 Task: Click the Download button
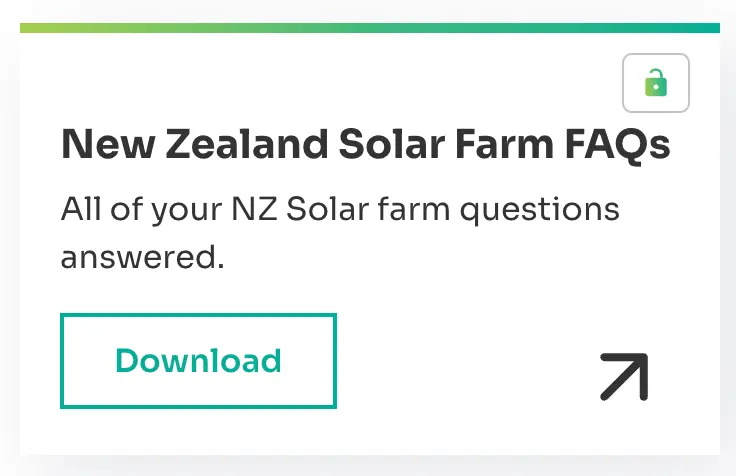point(198,361)
